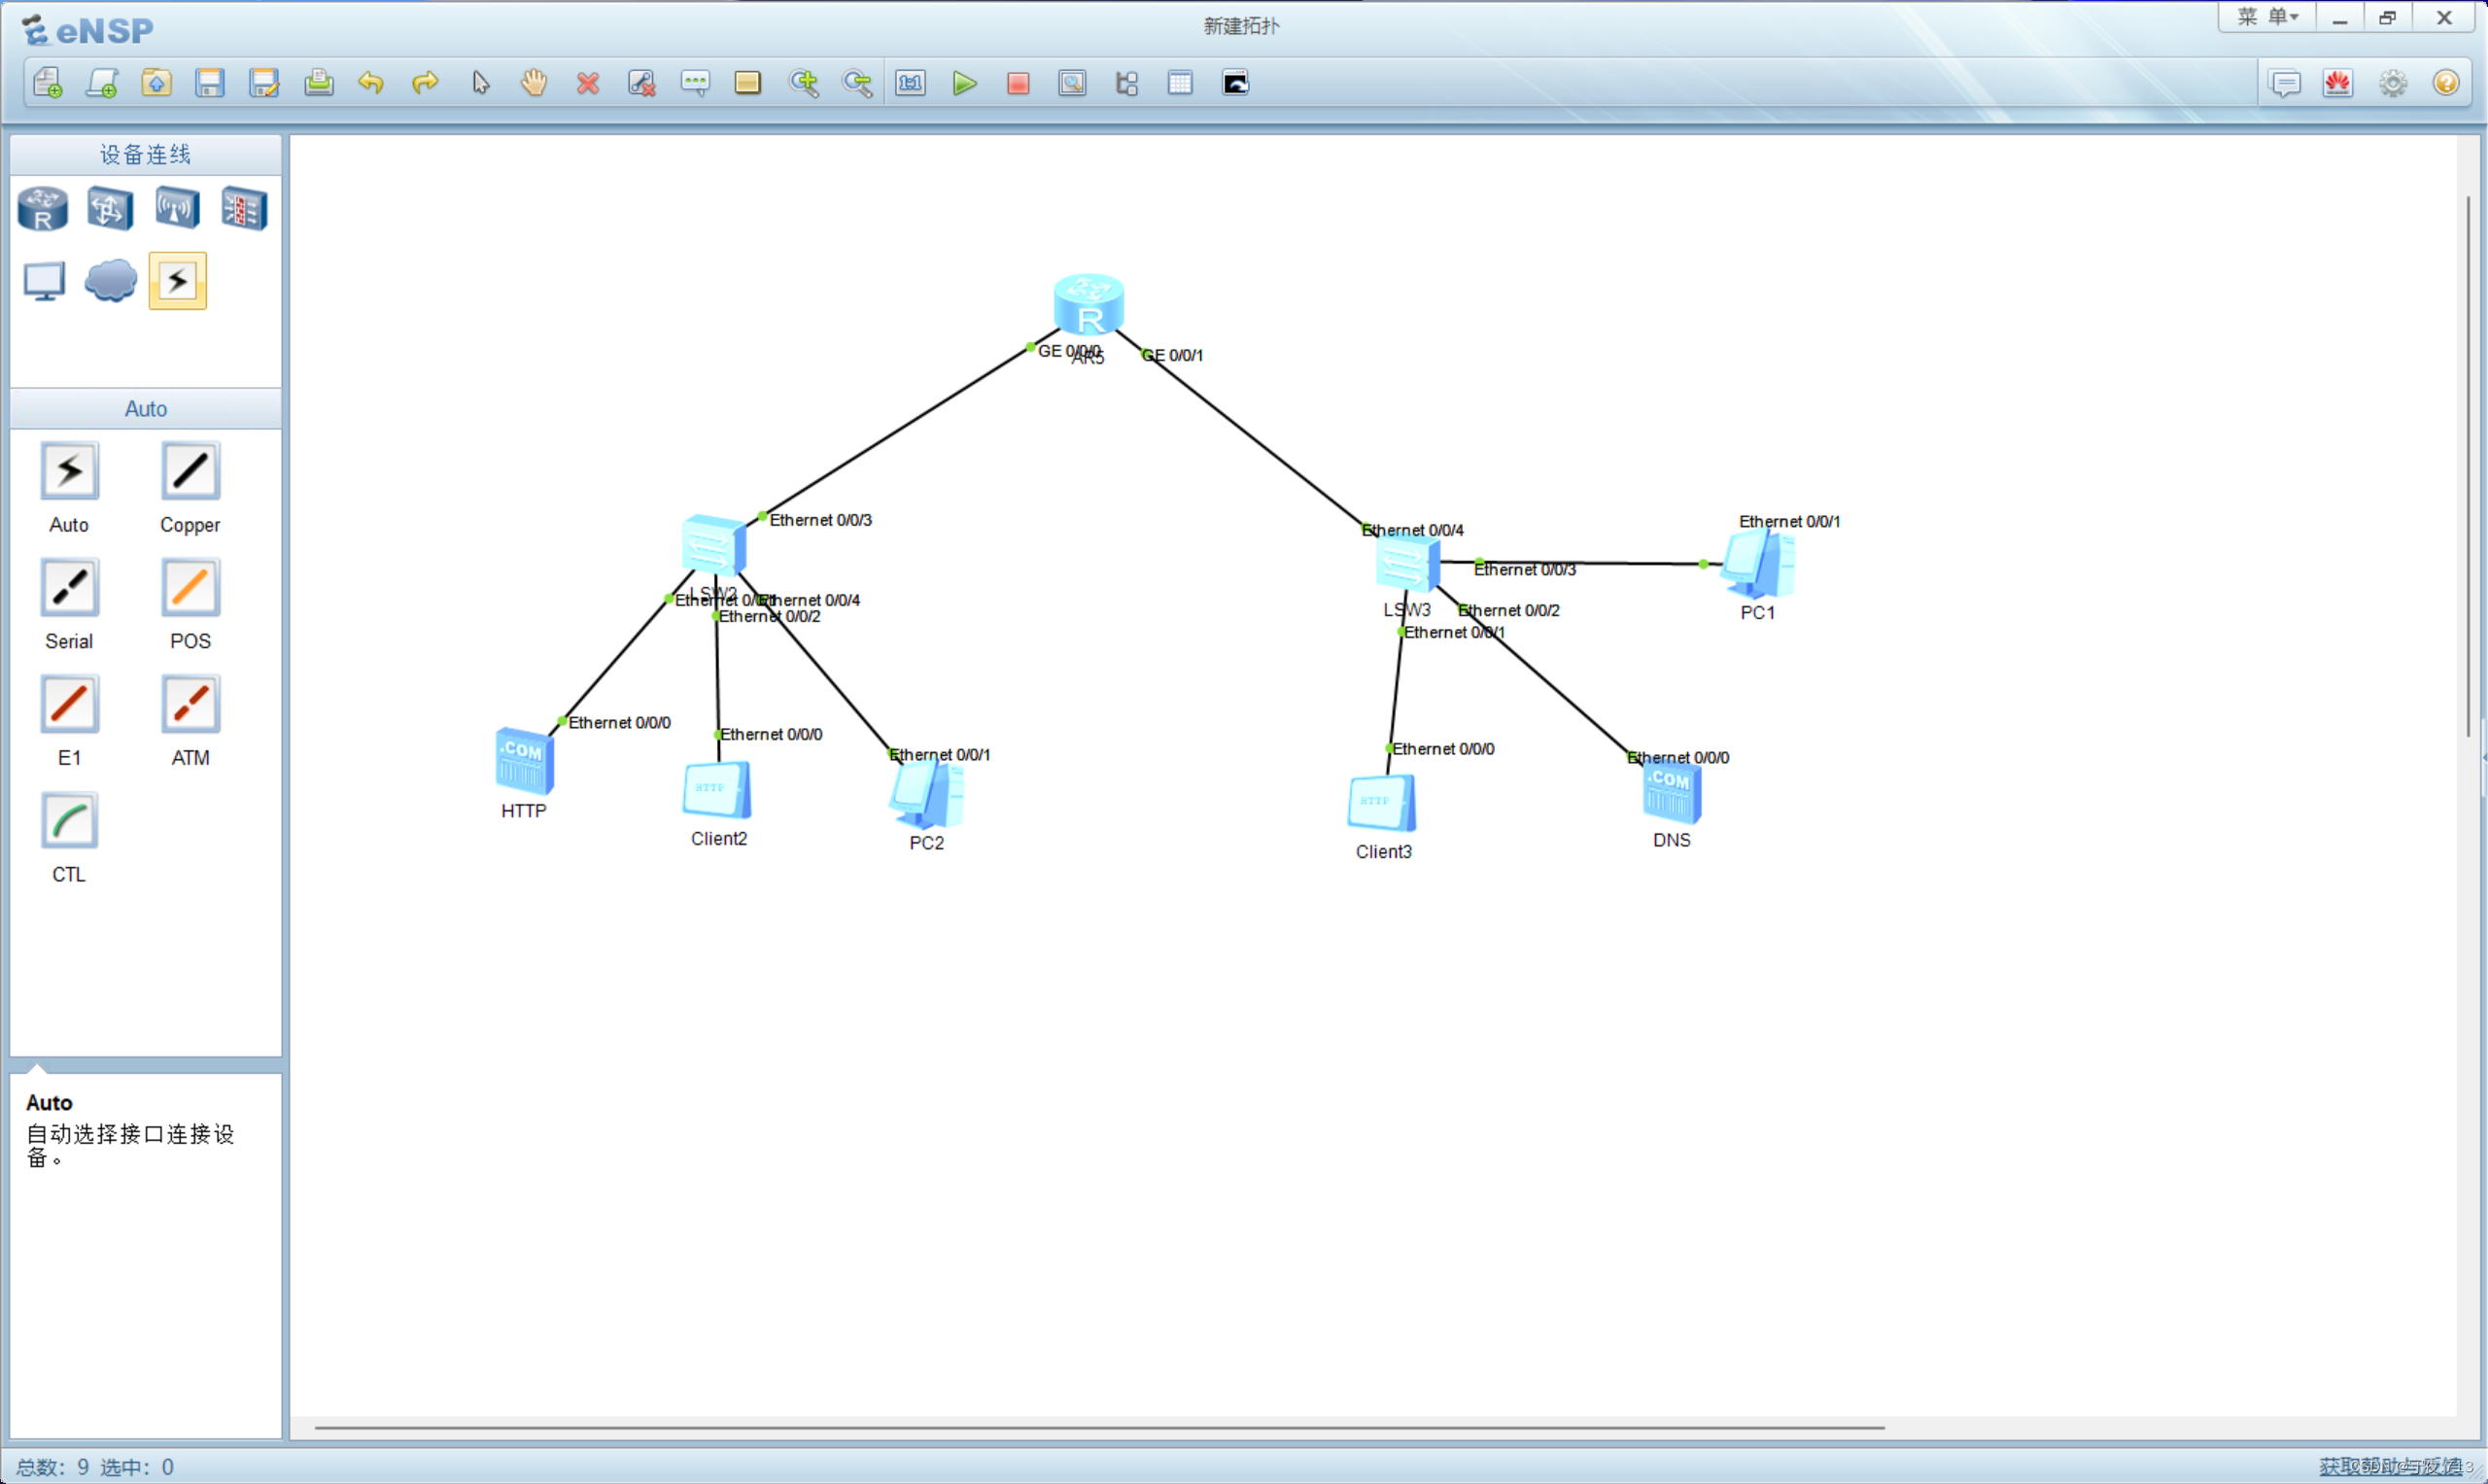Select the Firewall device category
This screenshot has width=2488, height=1484.
[244, 209]
